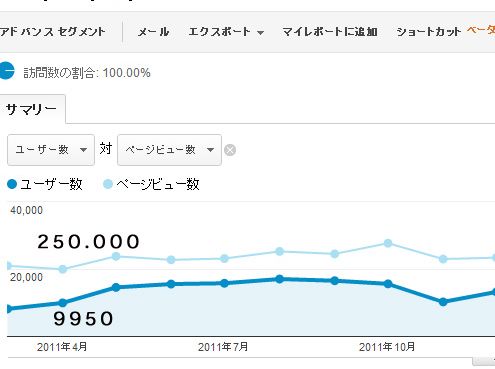Click the ショートカット link
This screenshot has height=369, width=495.
click(x=429, y=32)
